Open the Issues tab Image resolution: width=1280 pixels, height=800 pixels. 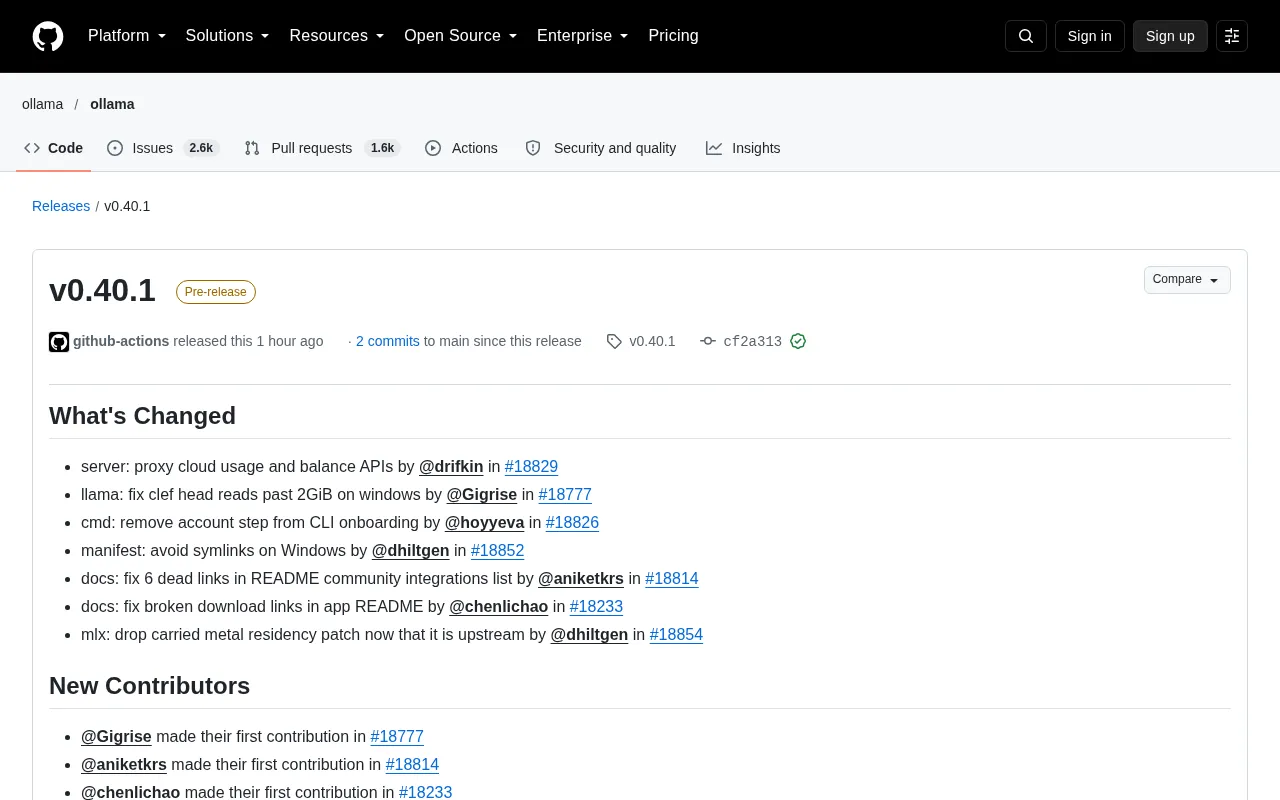click(x=163, y=148)
